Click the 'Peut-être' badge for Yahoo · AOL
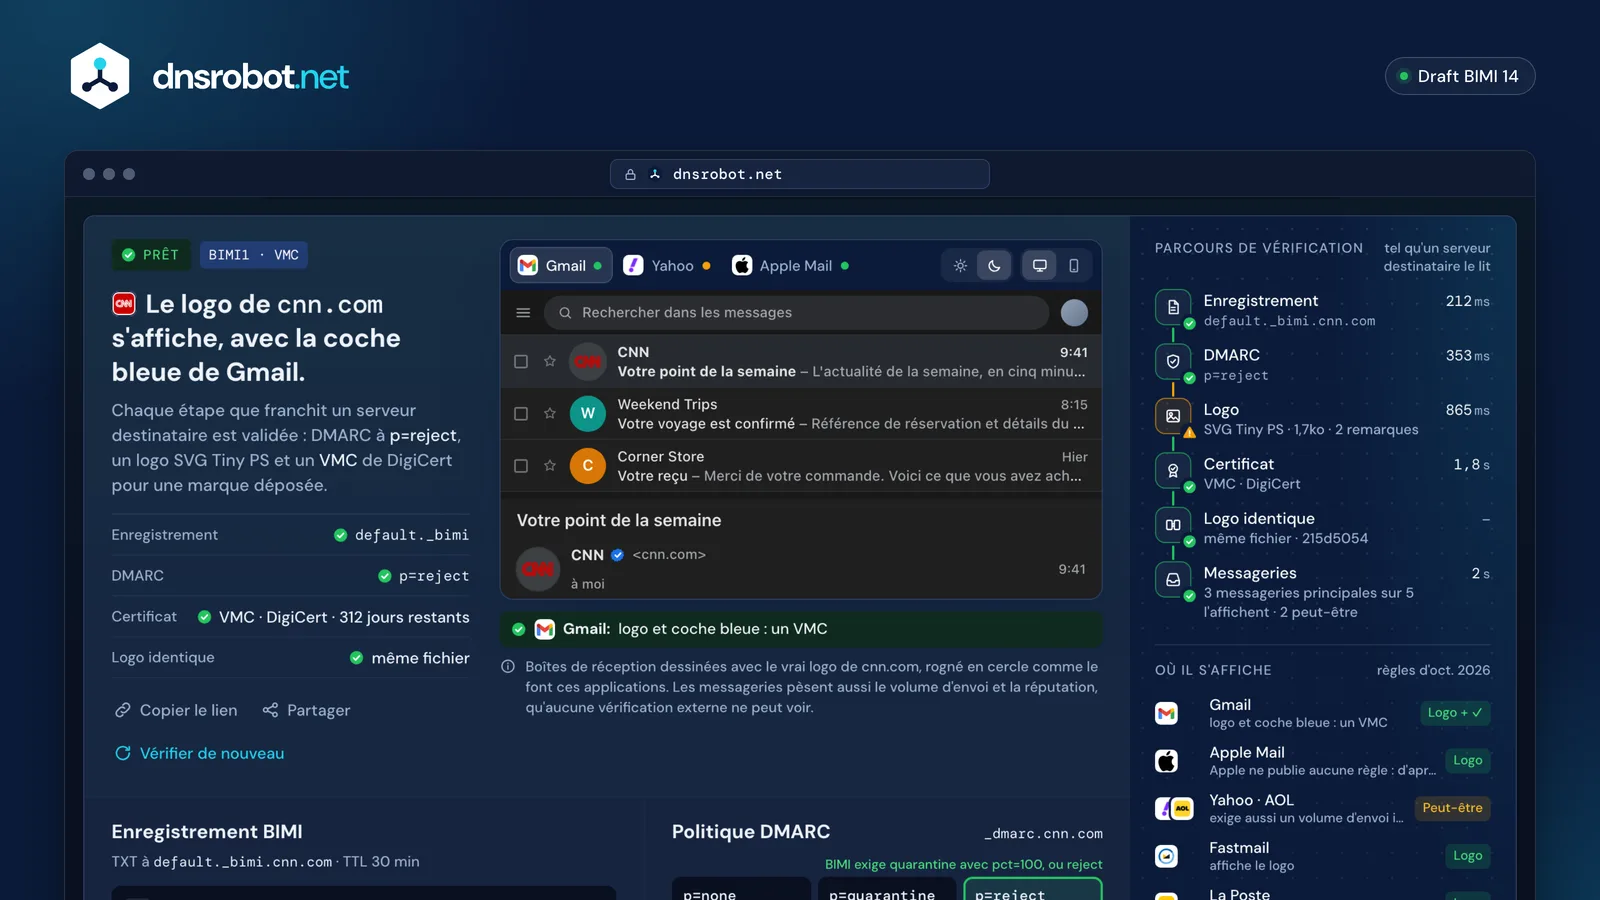 point(1452,808)
